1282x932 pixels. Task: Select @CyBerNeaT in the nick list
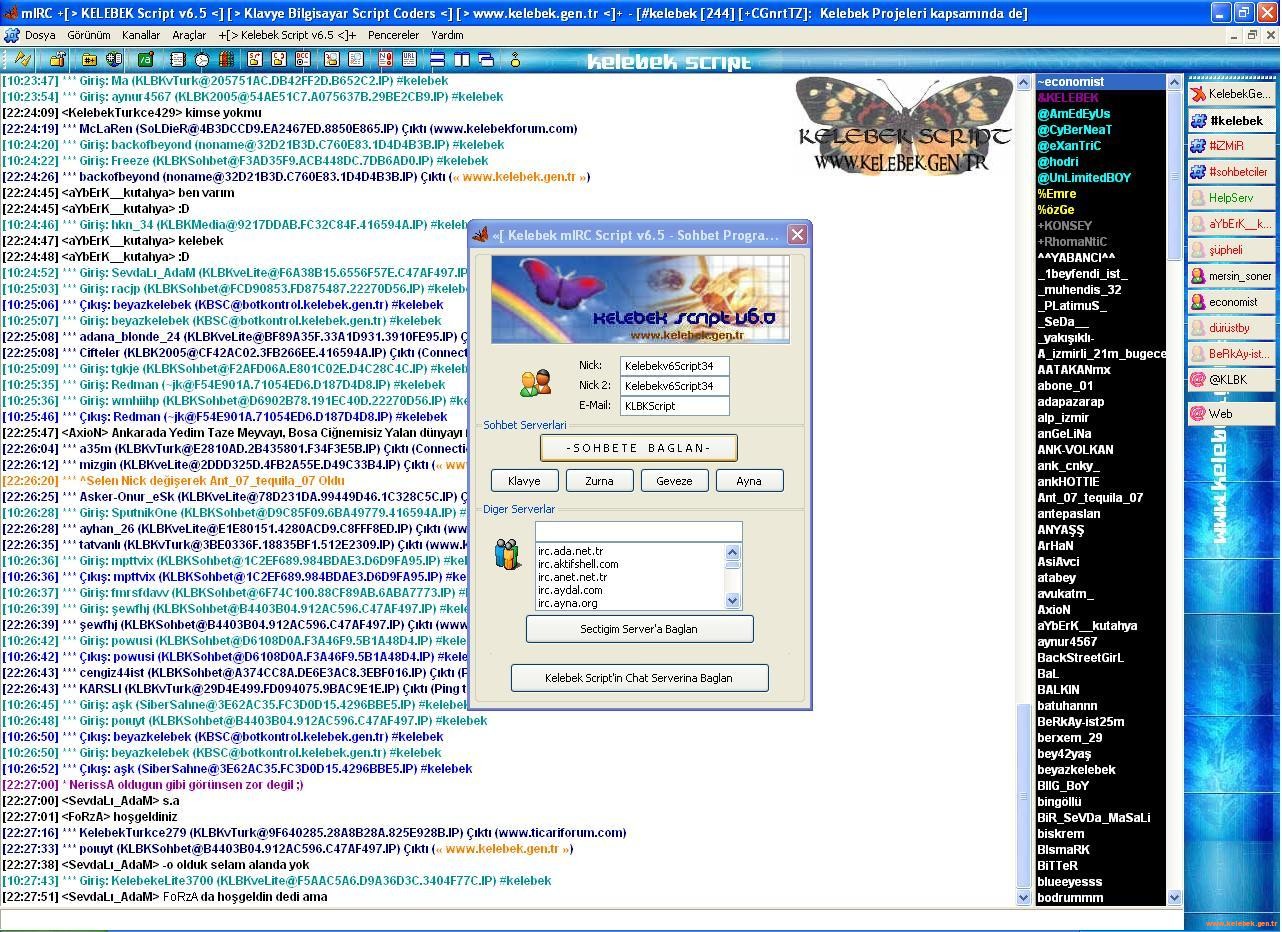point(1075,130)
